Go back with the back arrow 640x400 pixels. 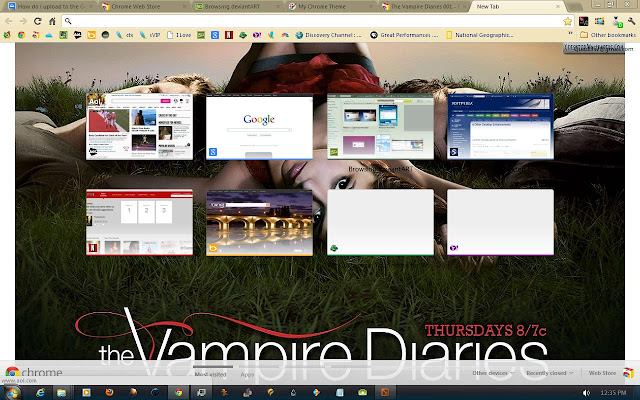coord(9,21)
